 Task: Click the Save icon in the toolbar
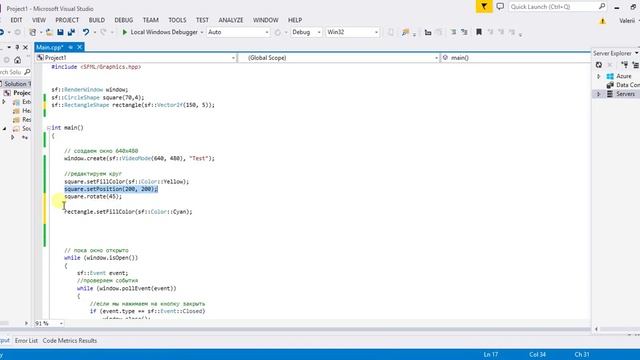point(60,32)
